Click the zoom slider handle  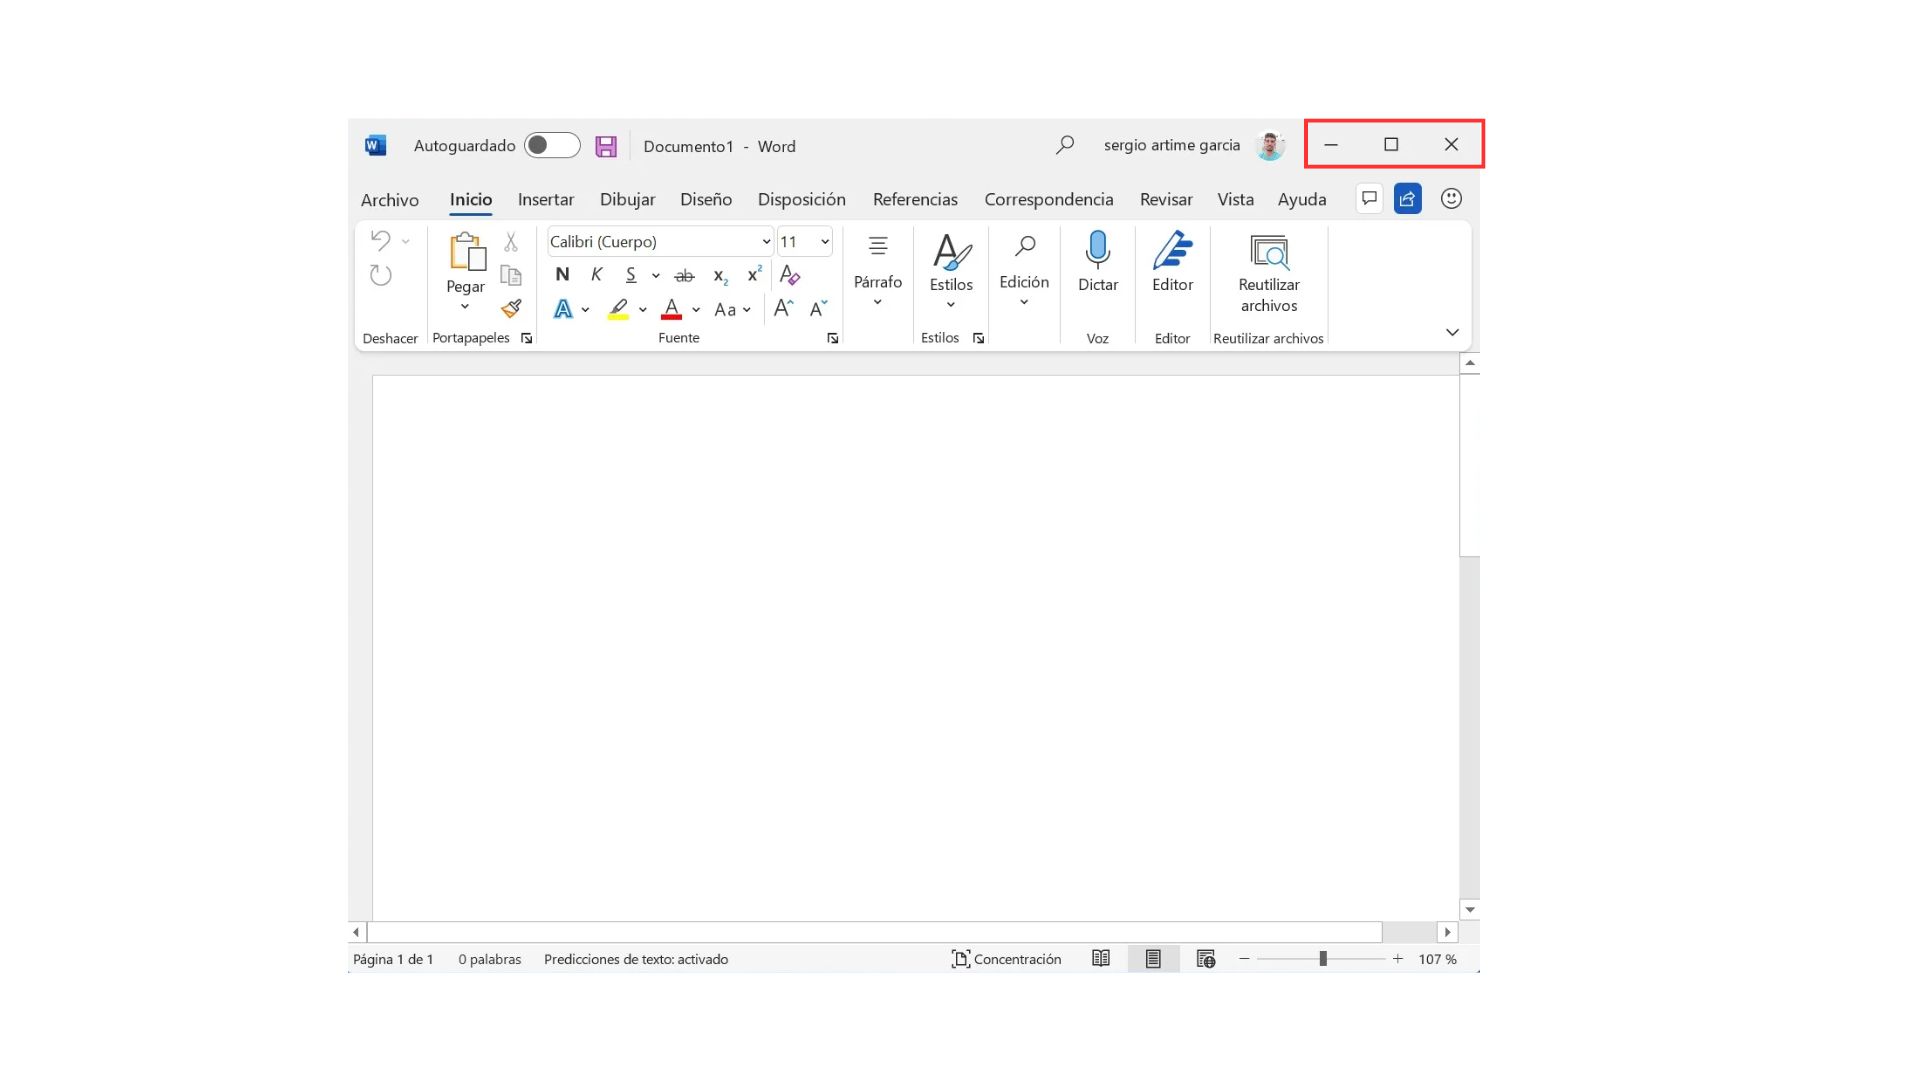[1322, 959]
